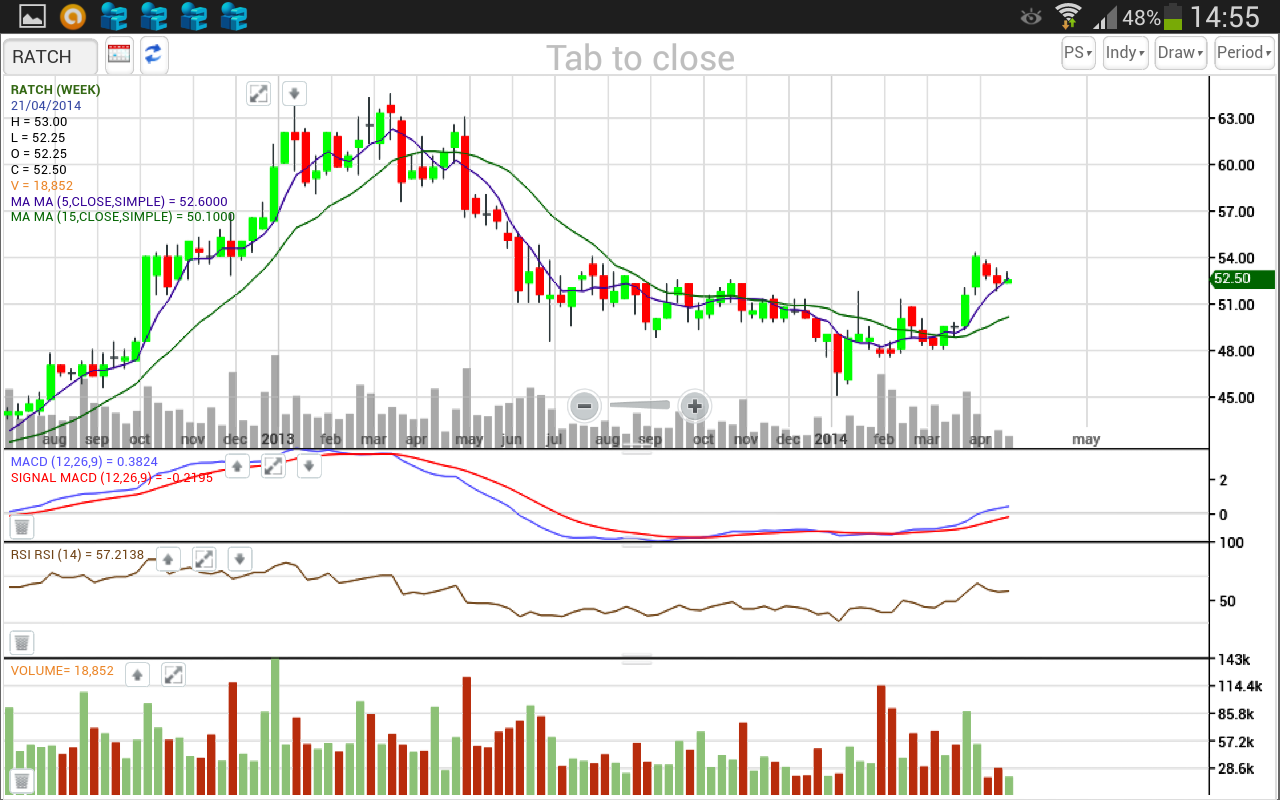Adjust the zoom slider between minus and plus
Viewport: 1280px width, 800px height.
[640, 404]
